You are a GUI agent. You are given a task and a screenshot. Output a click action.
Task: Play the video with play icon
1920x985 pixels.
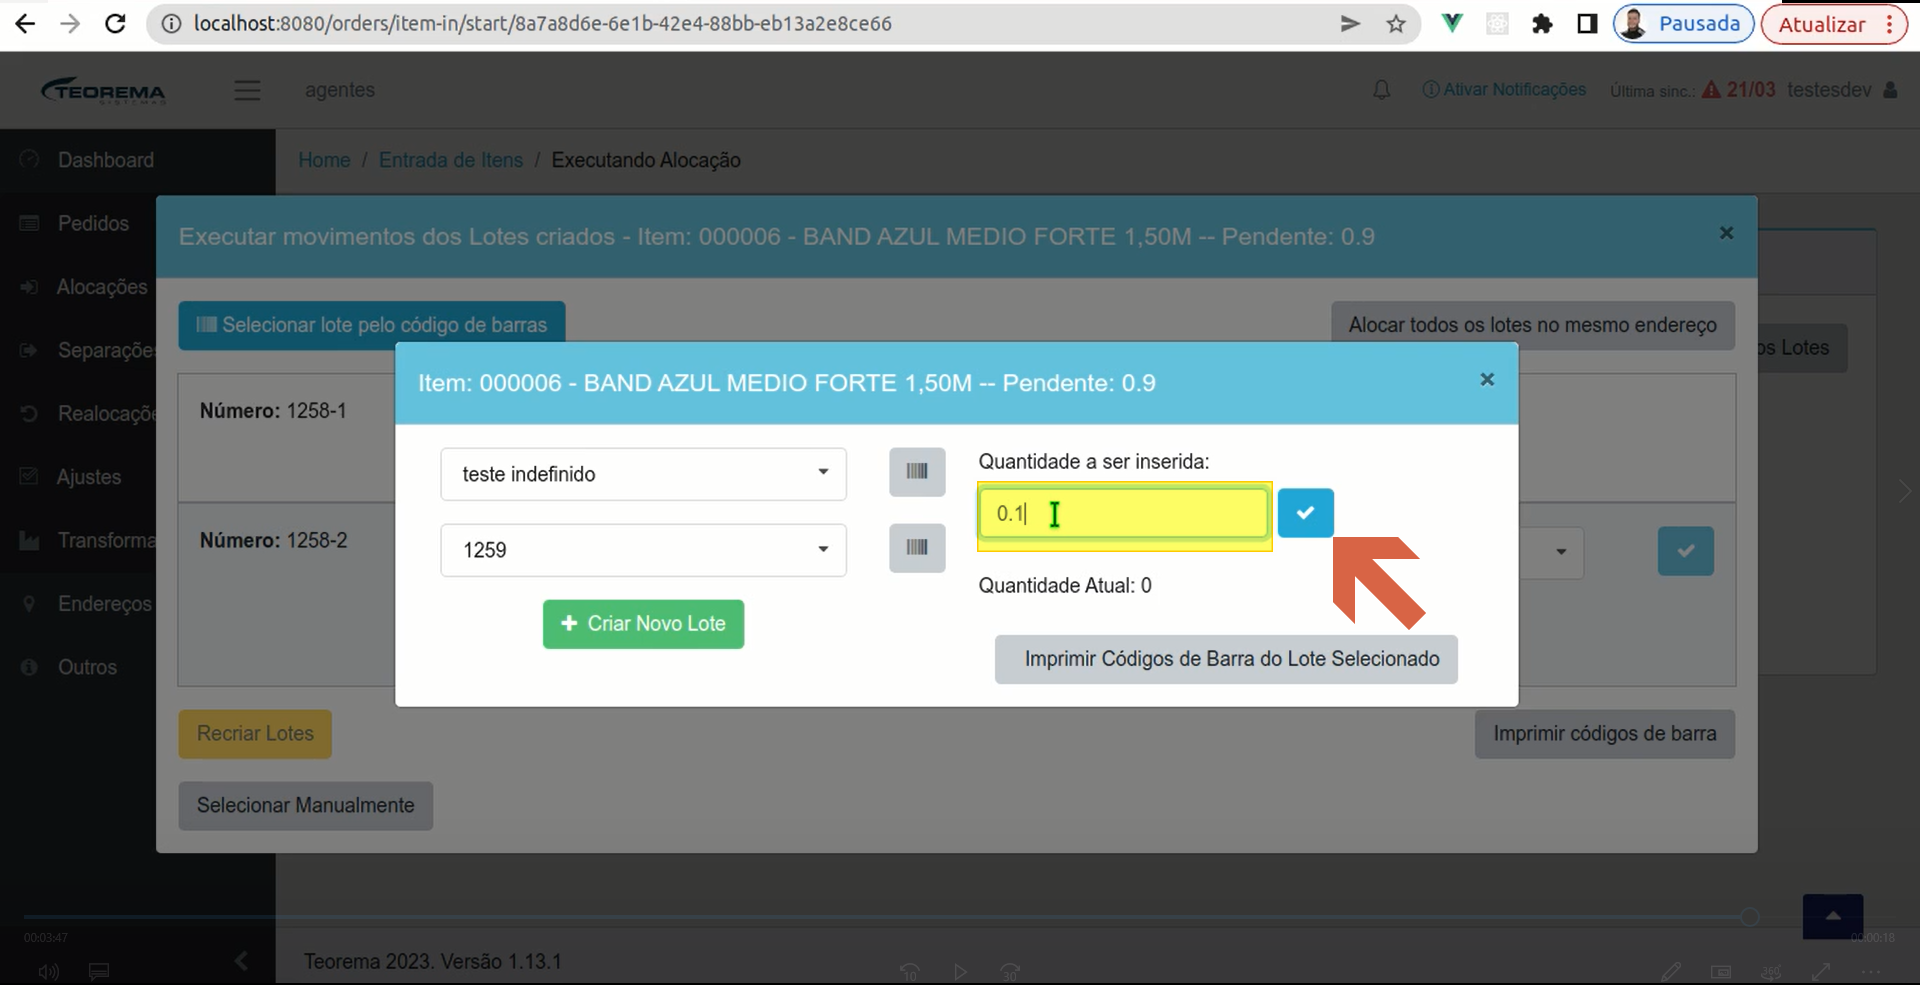pyautogui.click(x=960, y=972)
